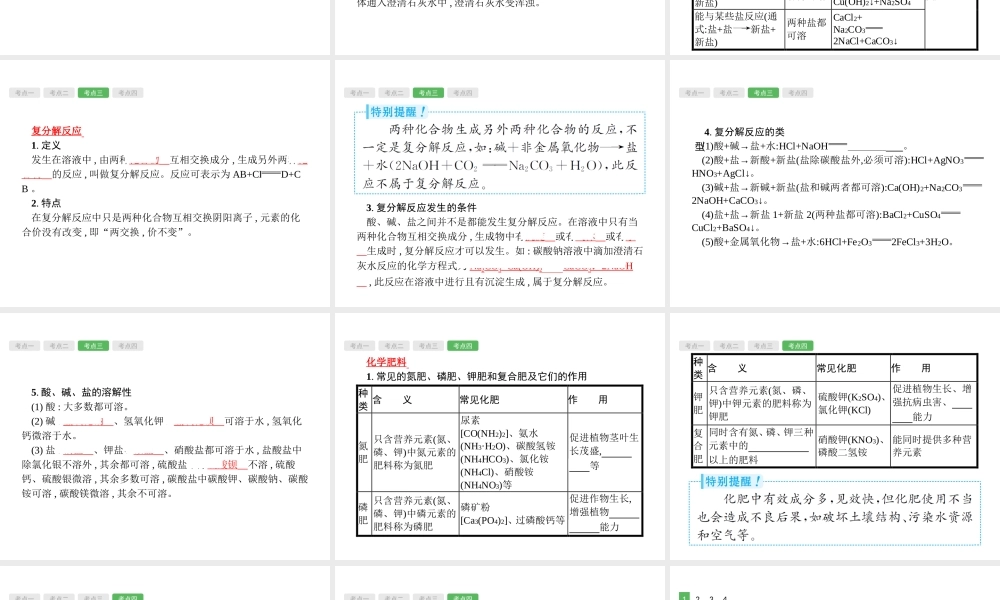1000x600 pixels.
Task: Click the '2. 特点' subheading
Action: (x=46, y=203)
